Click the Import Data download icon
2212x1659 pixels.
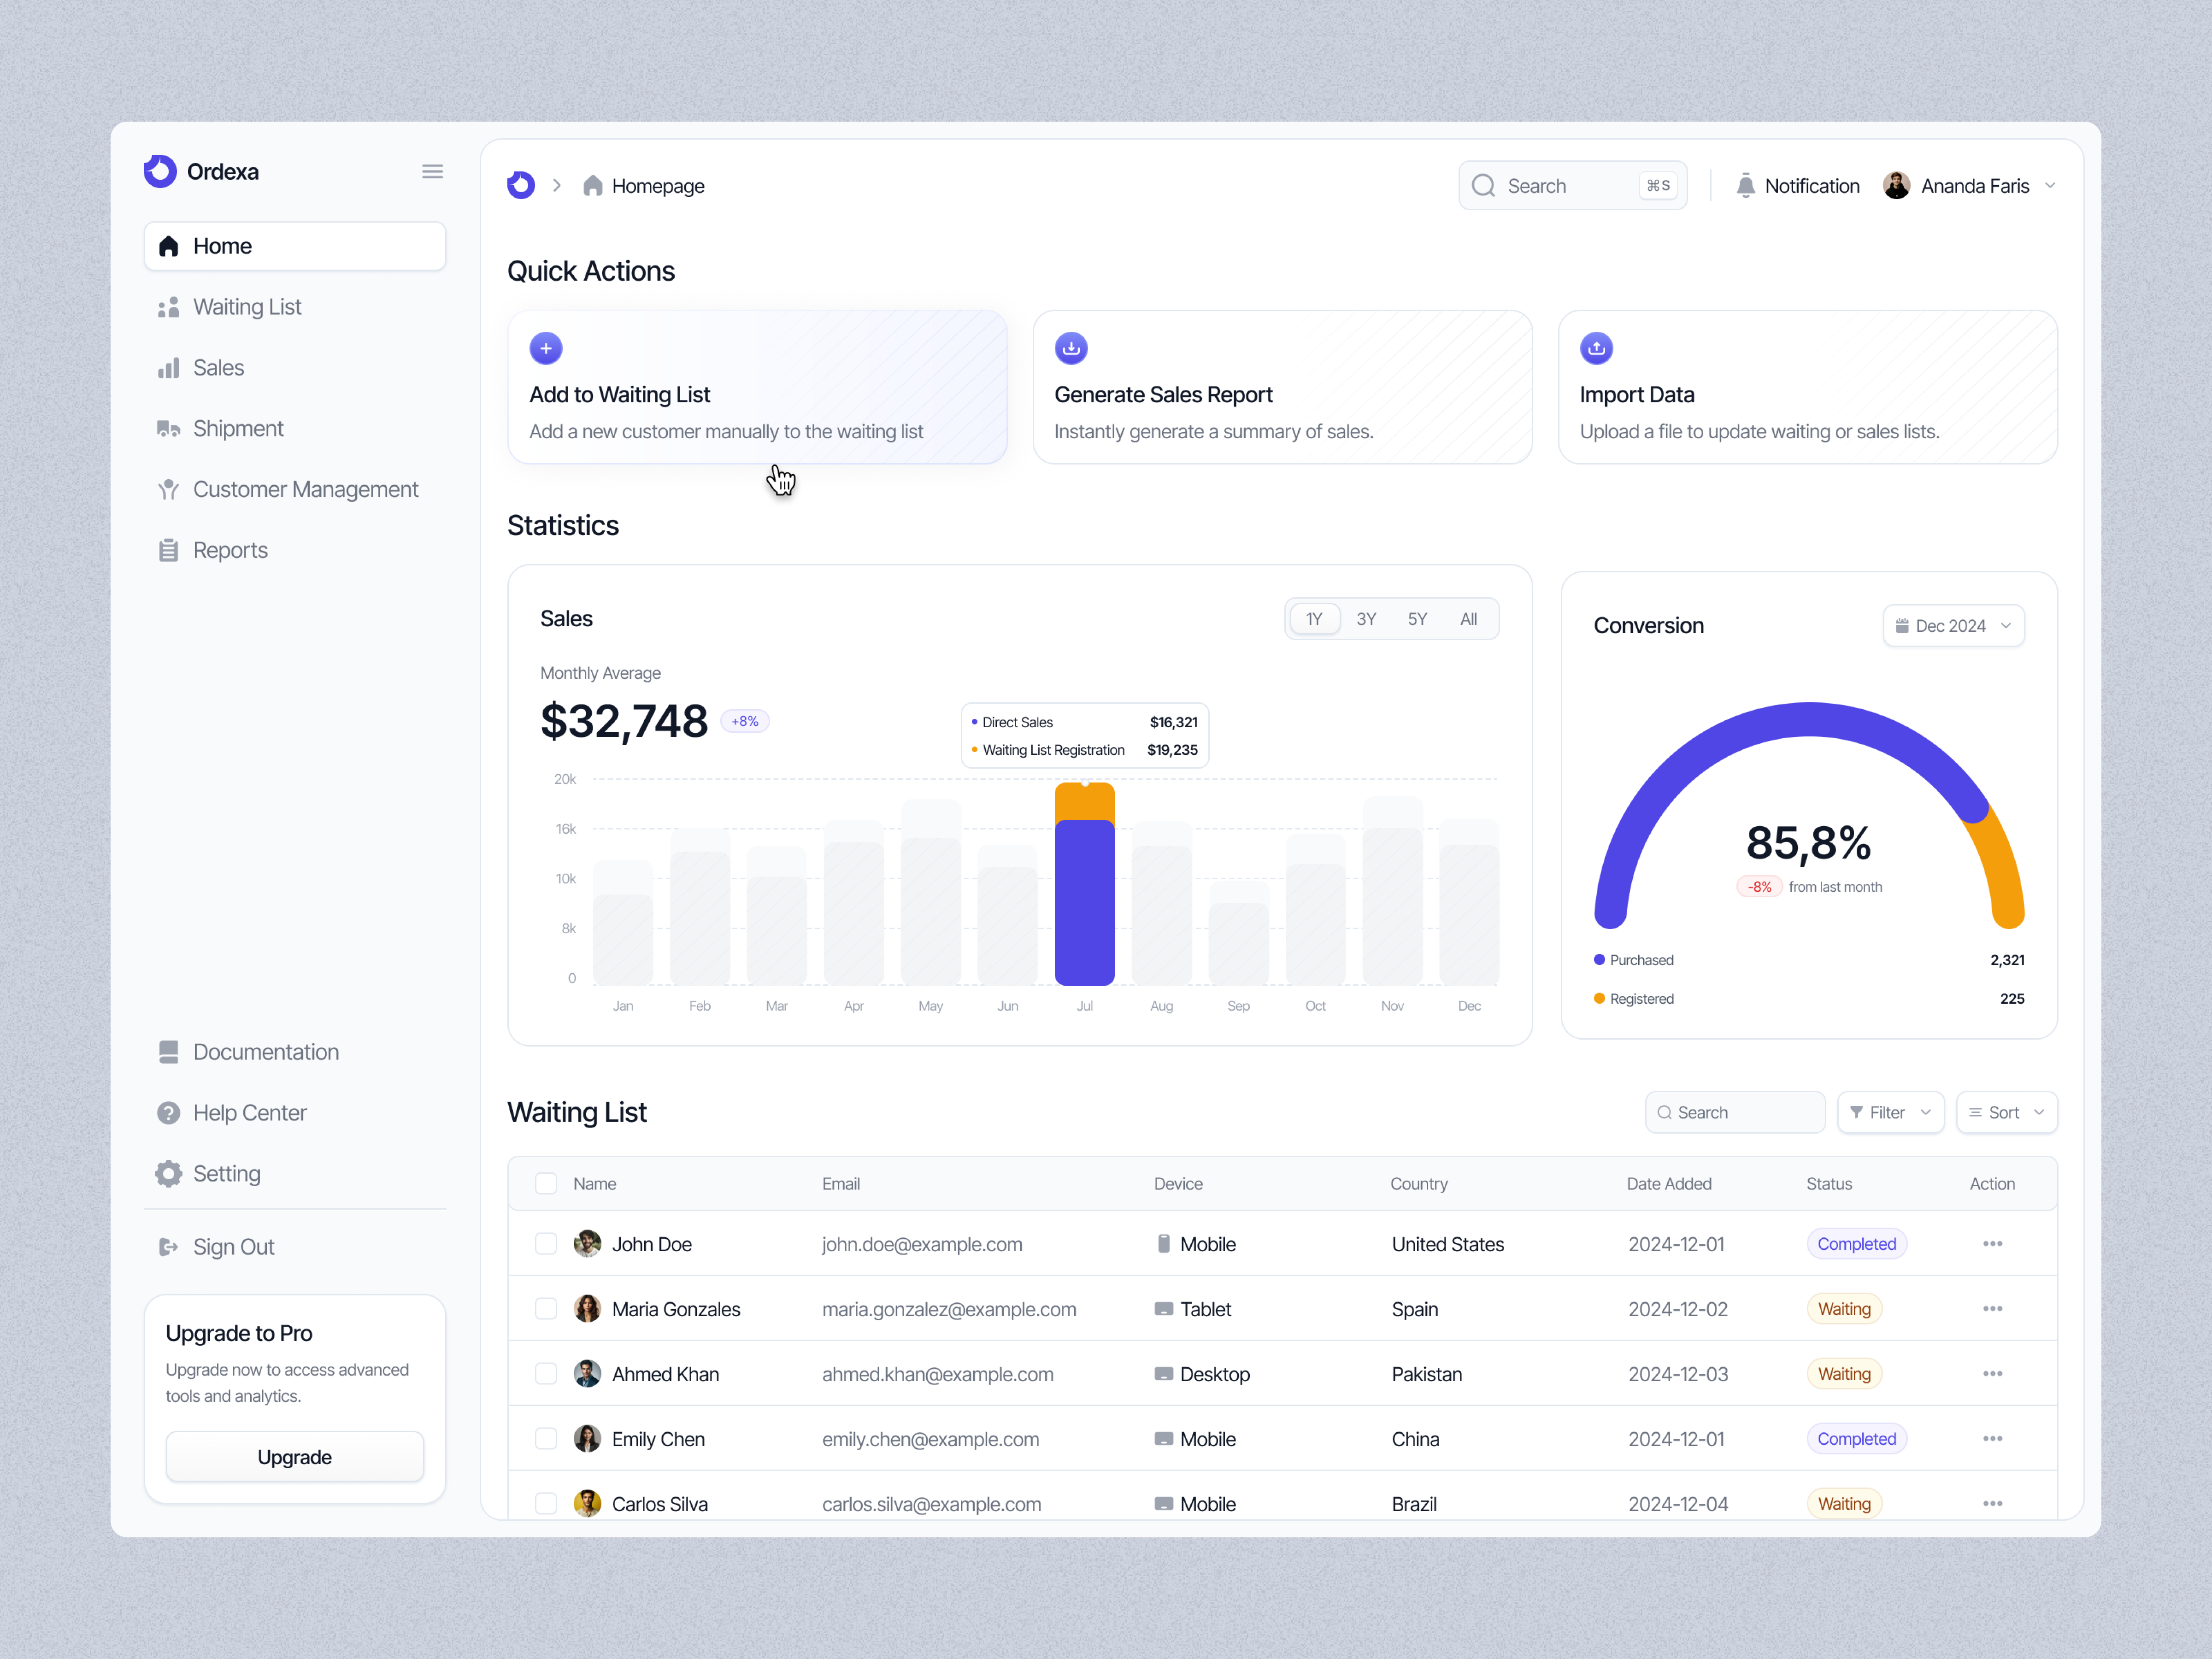(1596, 348)
